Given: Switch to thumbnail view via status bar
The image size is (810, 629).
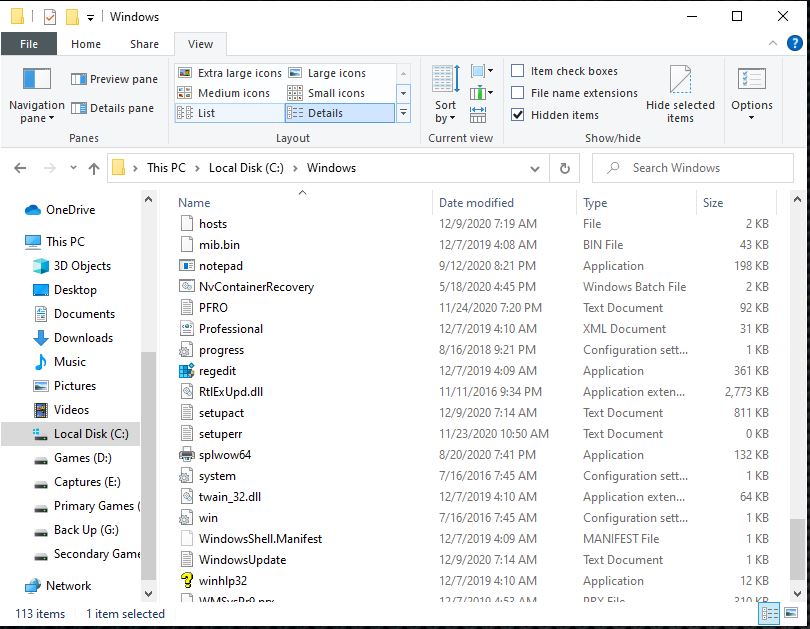Looking at the screenshot, I should (790, 612).
